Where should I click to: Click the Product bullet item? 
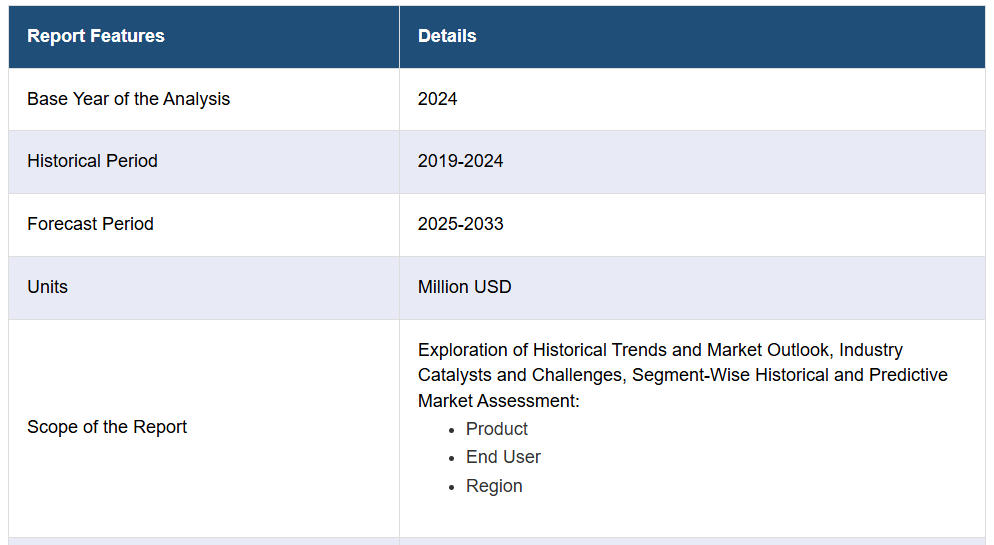(497, 429)
